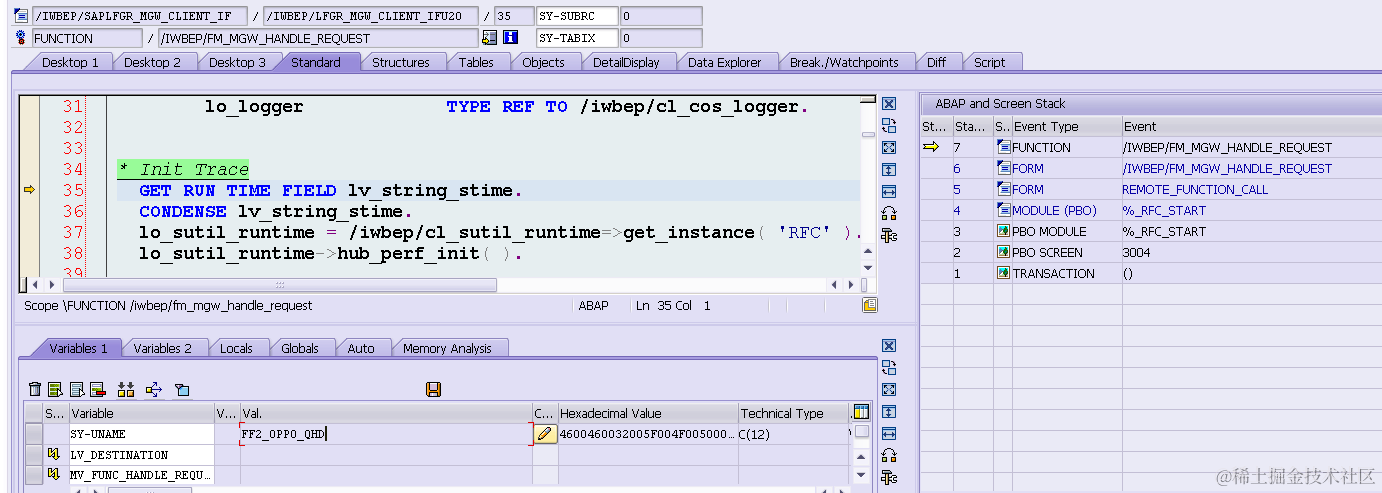Image resolution: width=1382 pixels, height=493 pixels.
Task: Click the pencil icon to change SY-UNAME value
Action: (545, 434)
